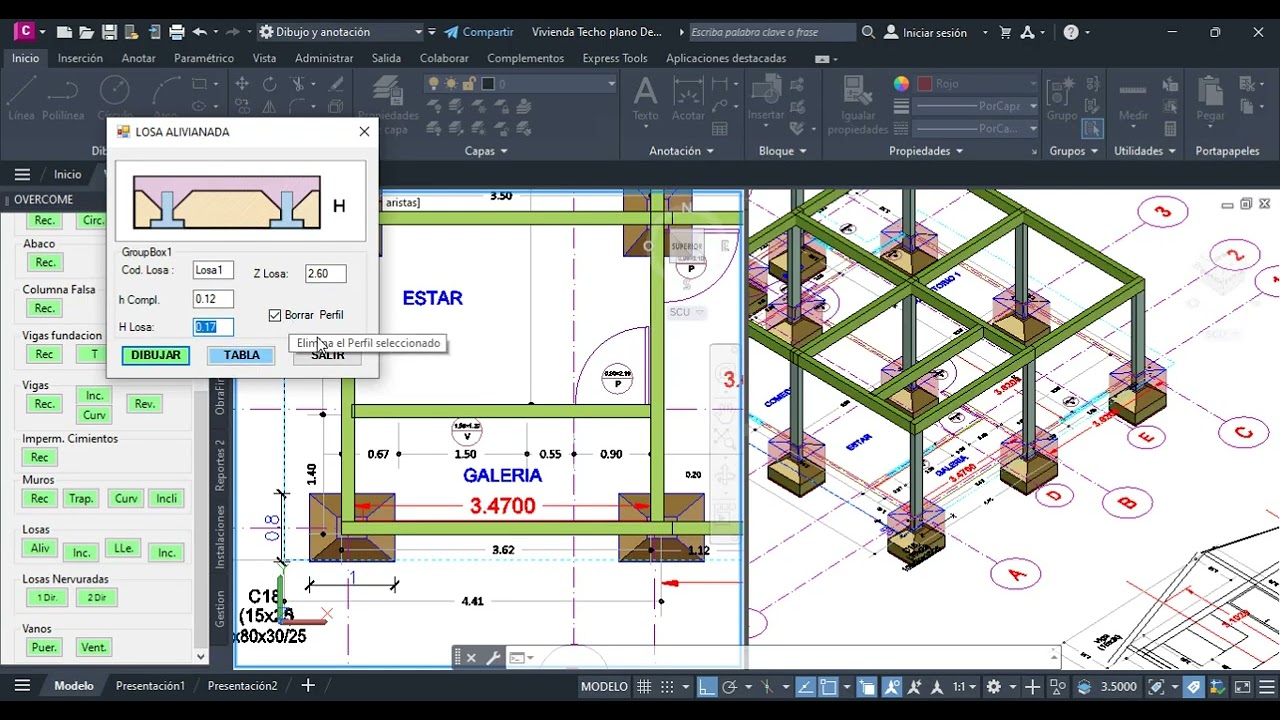Click the help question mark icon
Viewport: 1280px width, 720px height.
[x=1071, y=32]
